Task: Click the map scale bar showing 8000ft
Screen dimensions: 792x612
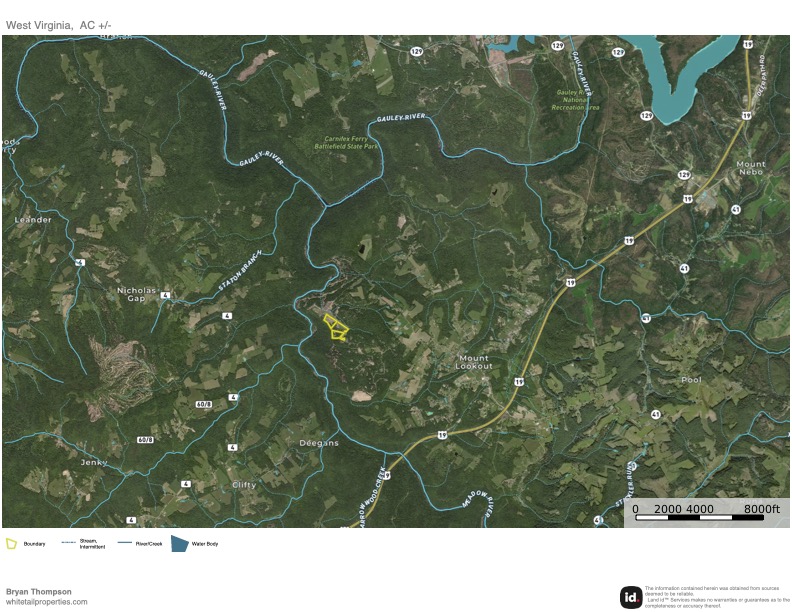Action: coord(707,513)
